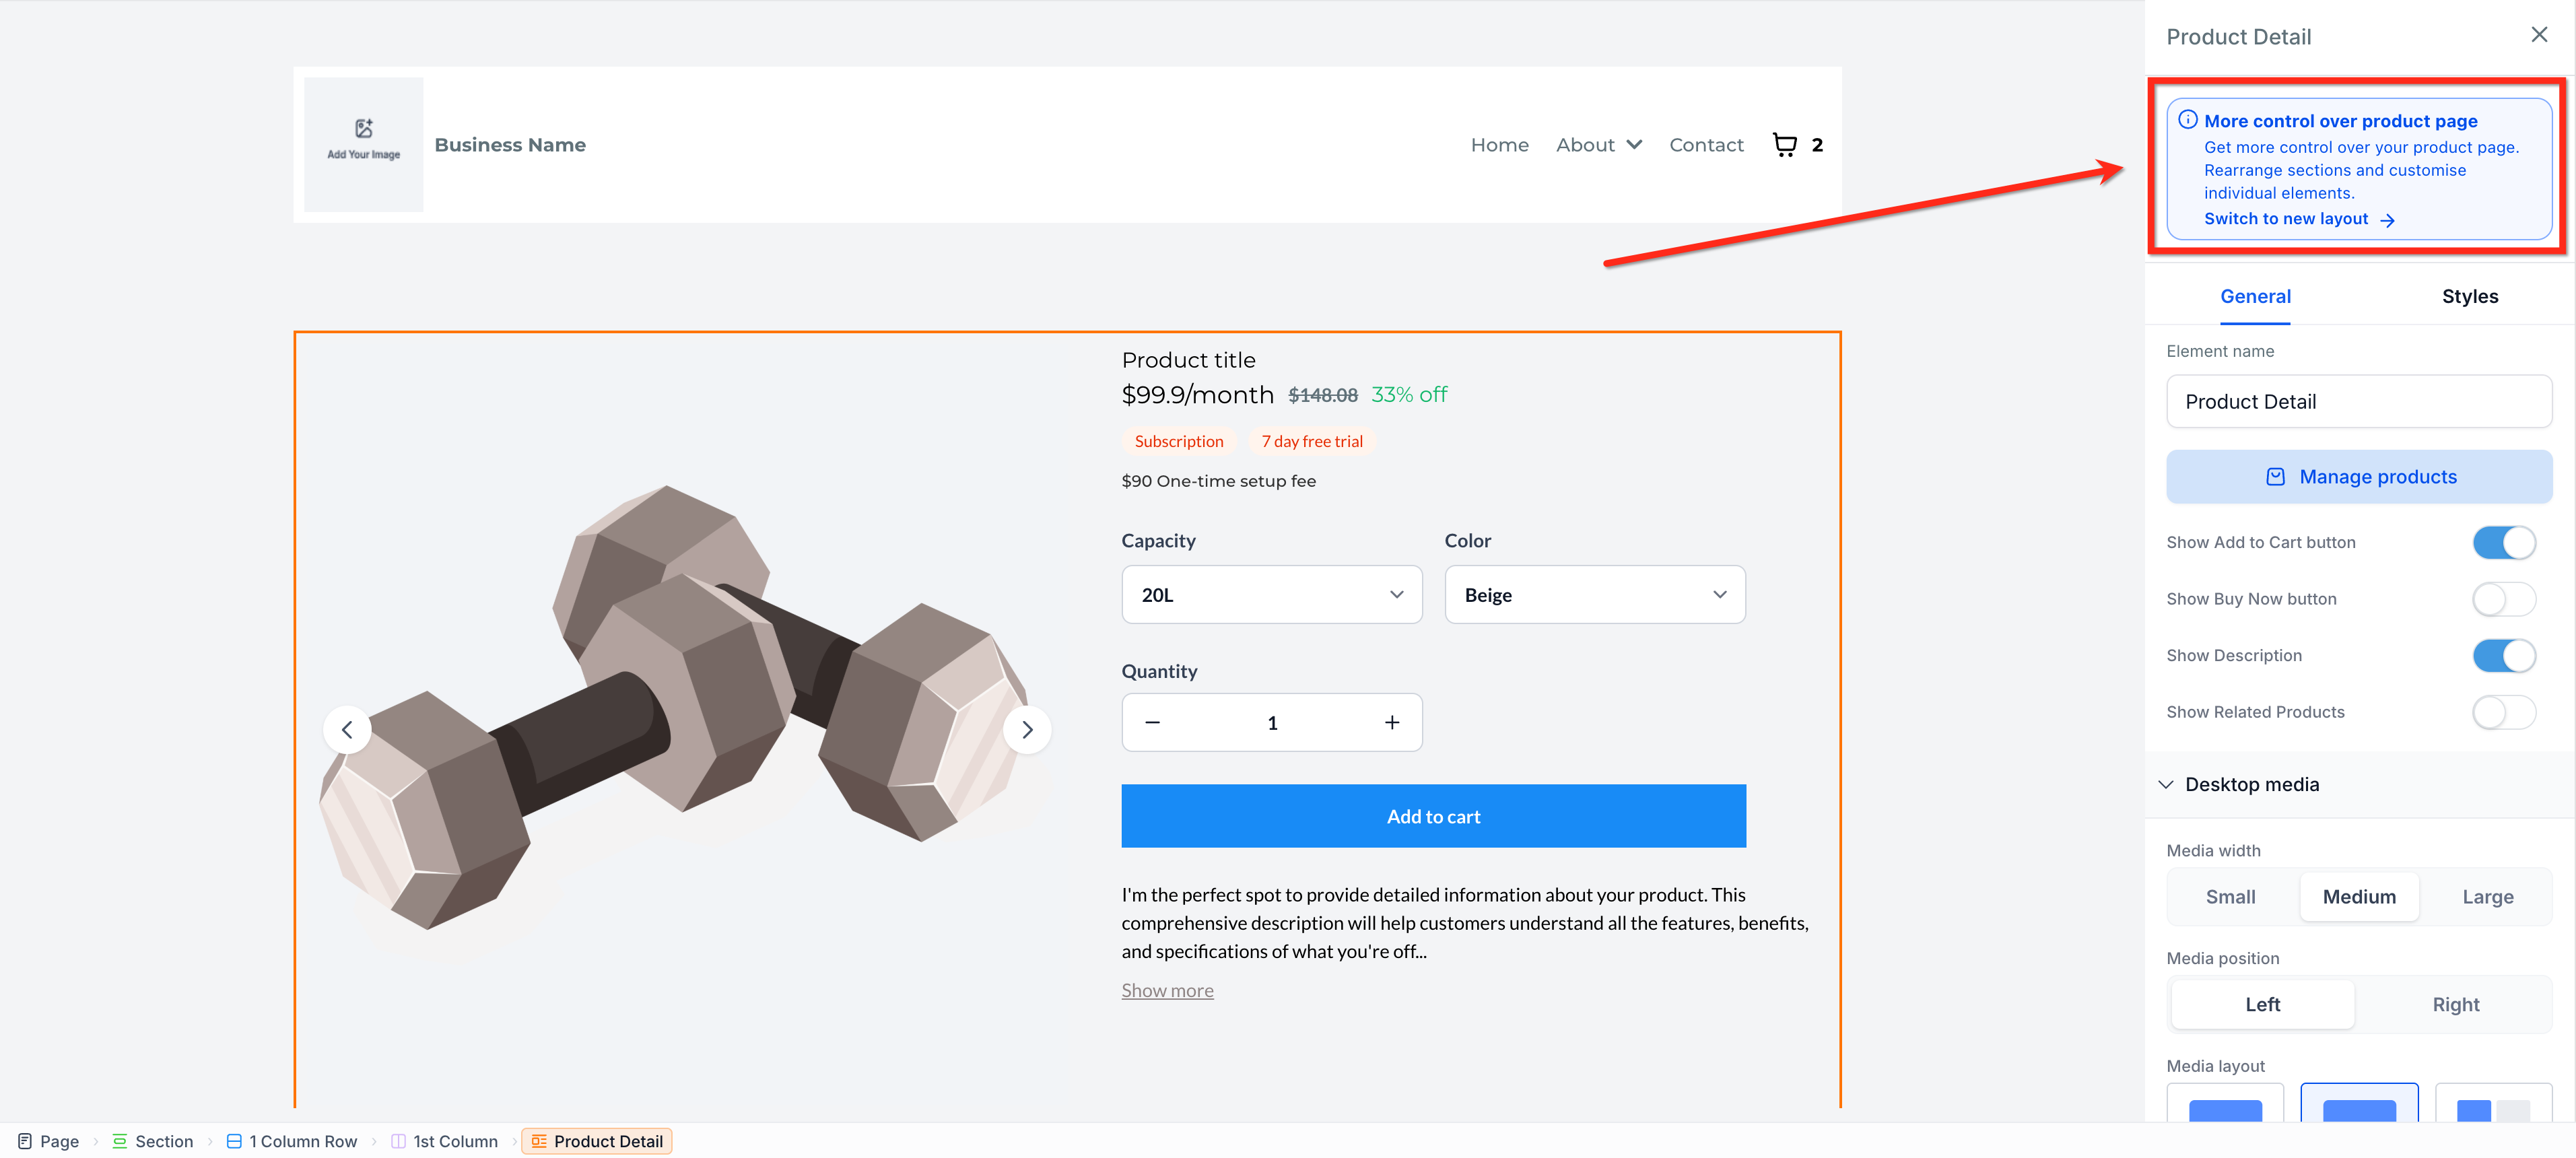Open the Color Beige dropdown
2576x1158 pixels.
(x=1594, y=595)
